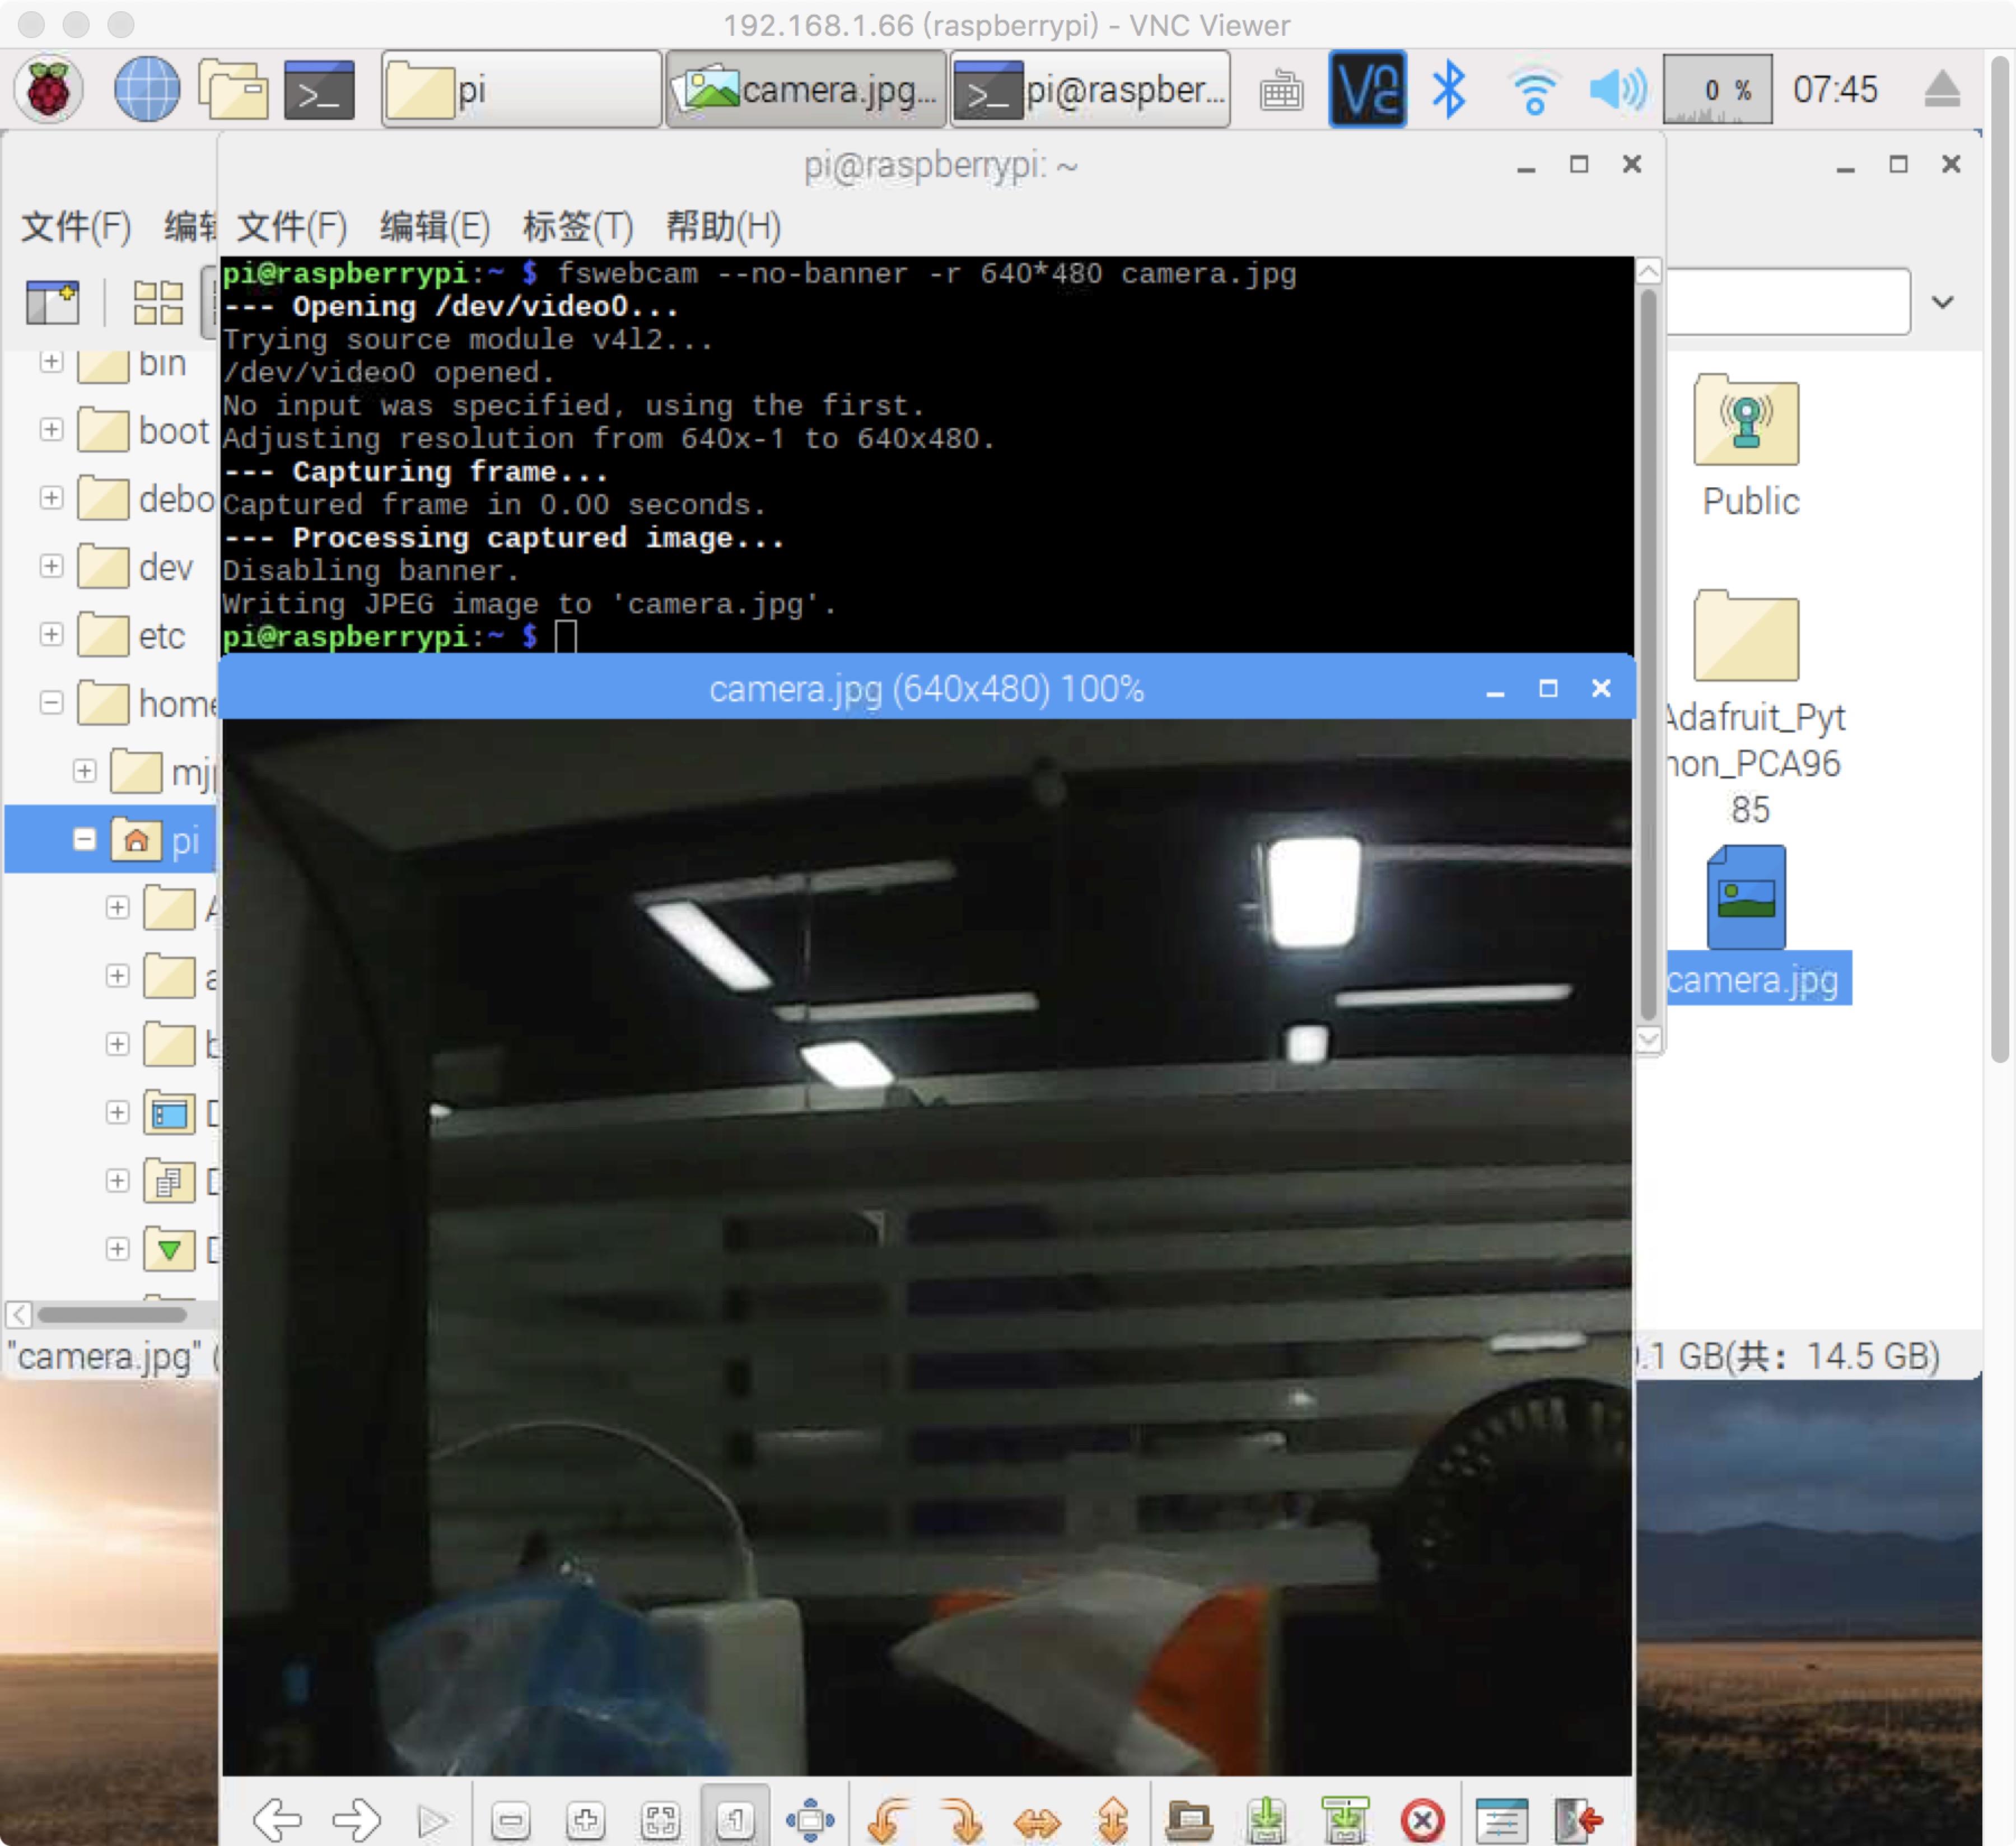
Task: Expand the mj folder tree node
Action: [84, 771]
